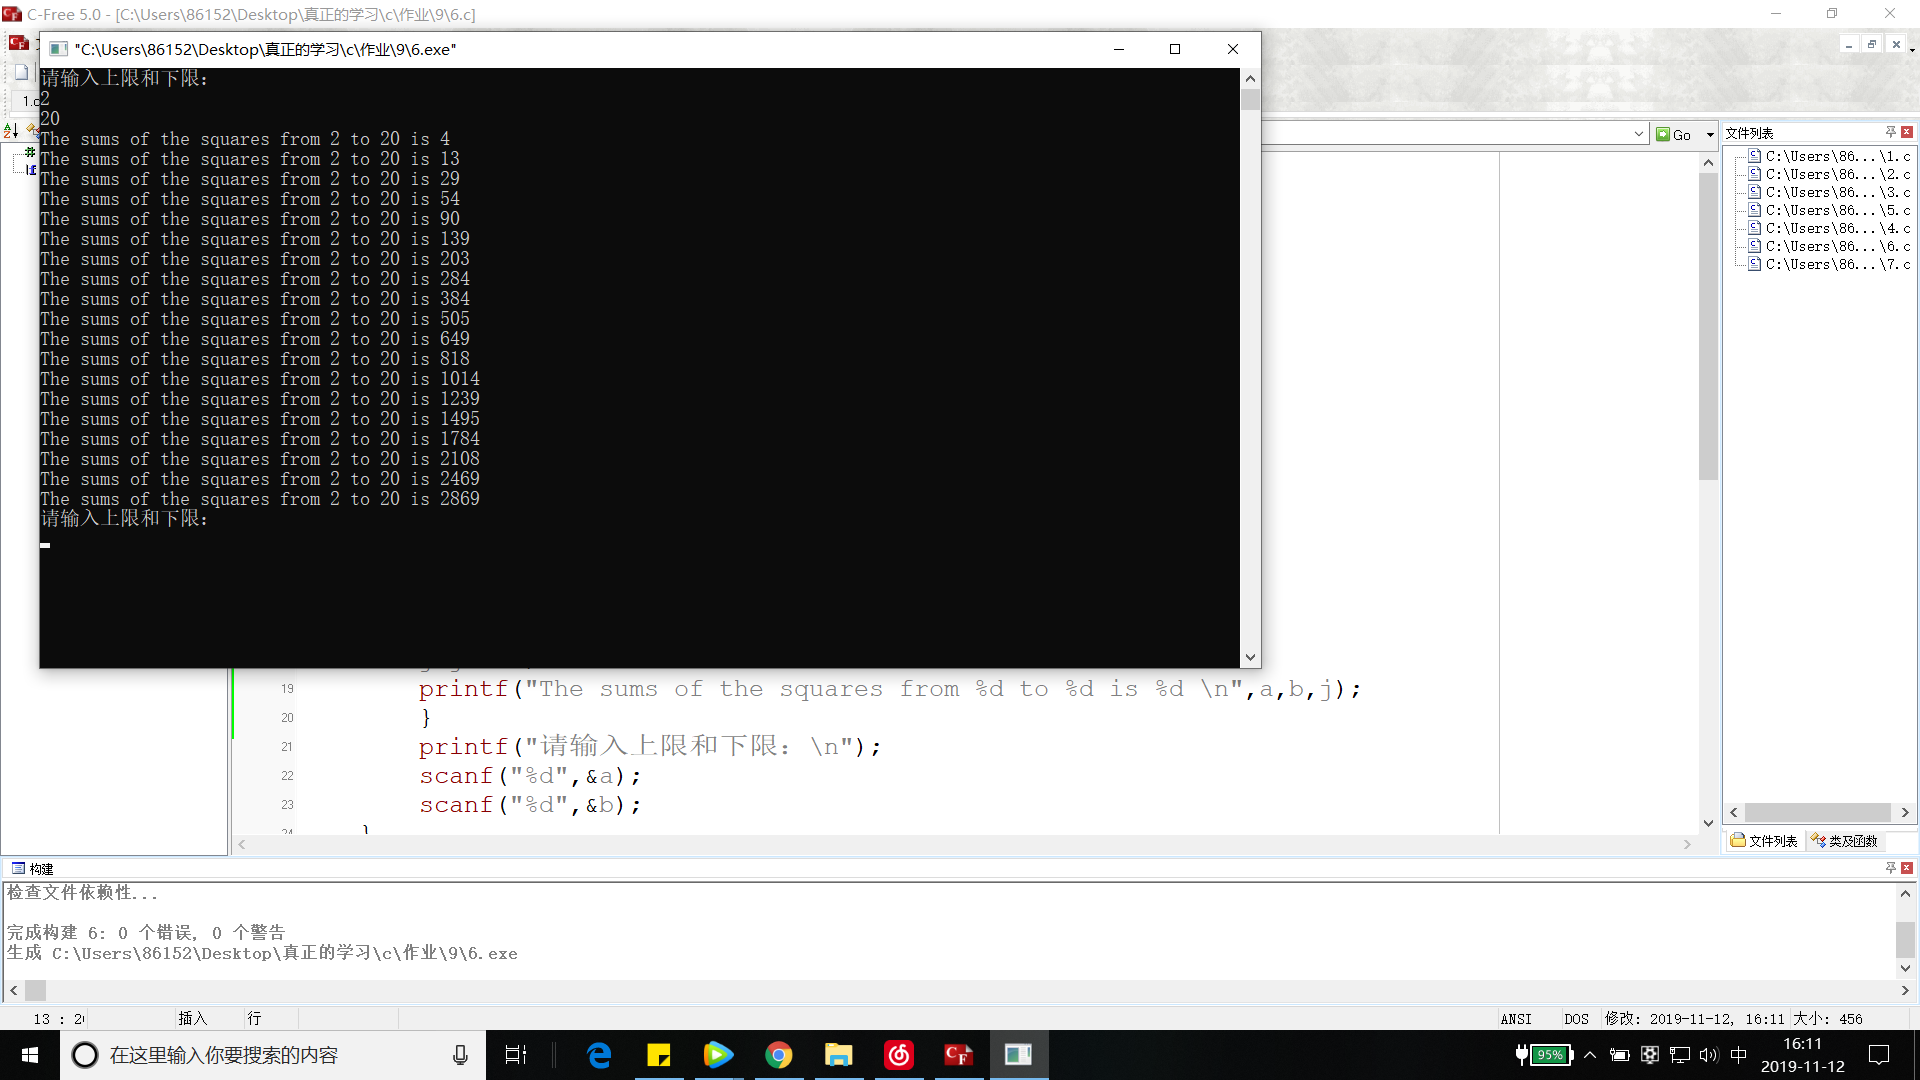Close the 文件列表 file list panel
This screenshot has height=1080, width=1920.
click(1907, 132)
